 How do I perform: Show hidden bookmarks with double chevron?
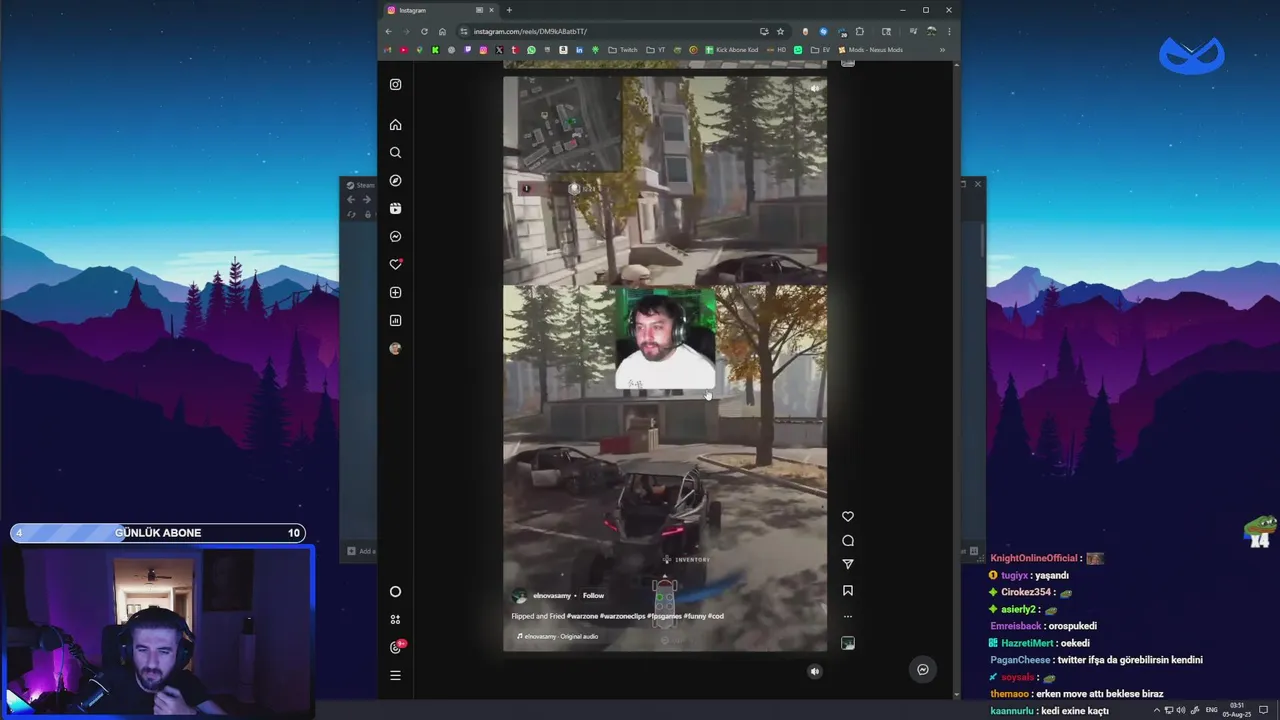tap(942, 50)
